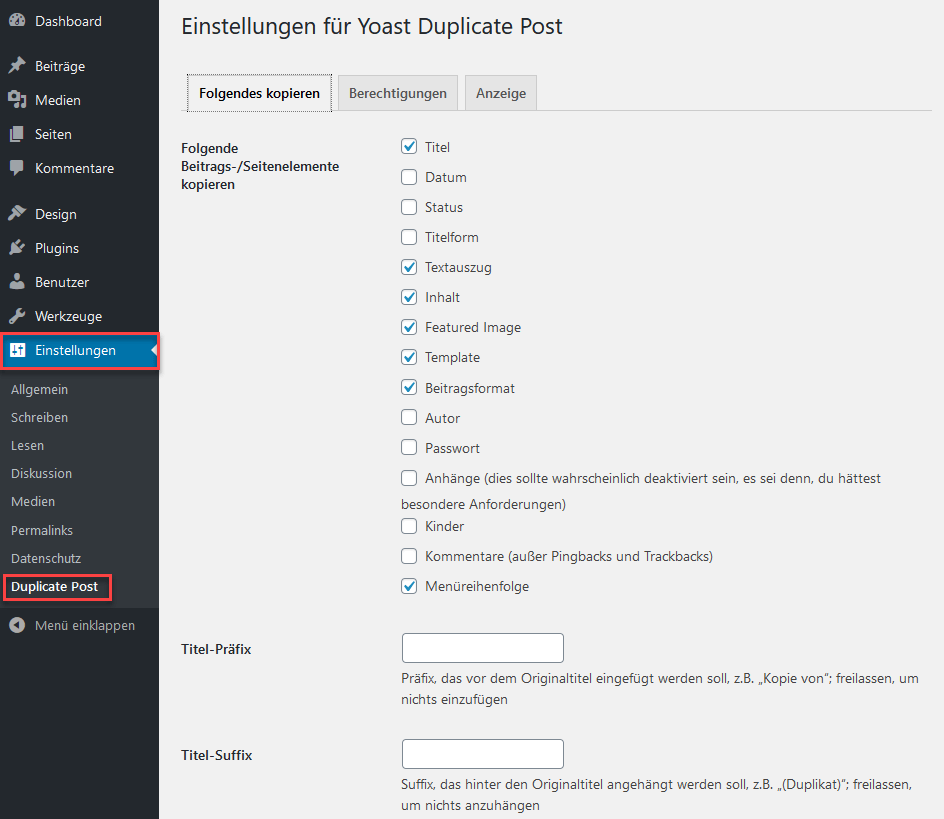
Task: Click the Kommentare speech bubble icon
Action: coord(17,167)
